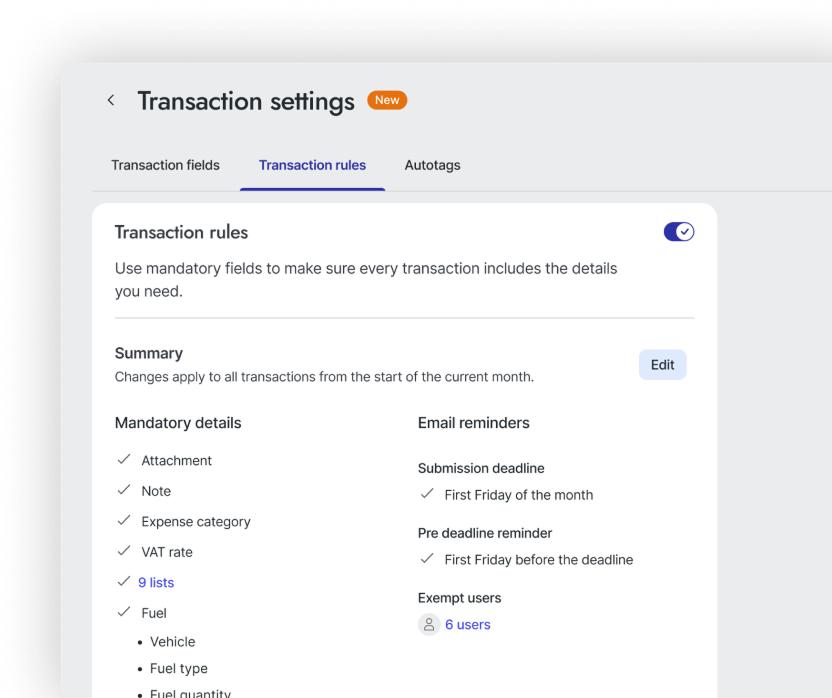Click the checkmark next to VAT rate
The width and height of the screenshot is (832, 698).
point(124,551)
